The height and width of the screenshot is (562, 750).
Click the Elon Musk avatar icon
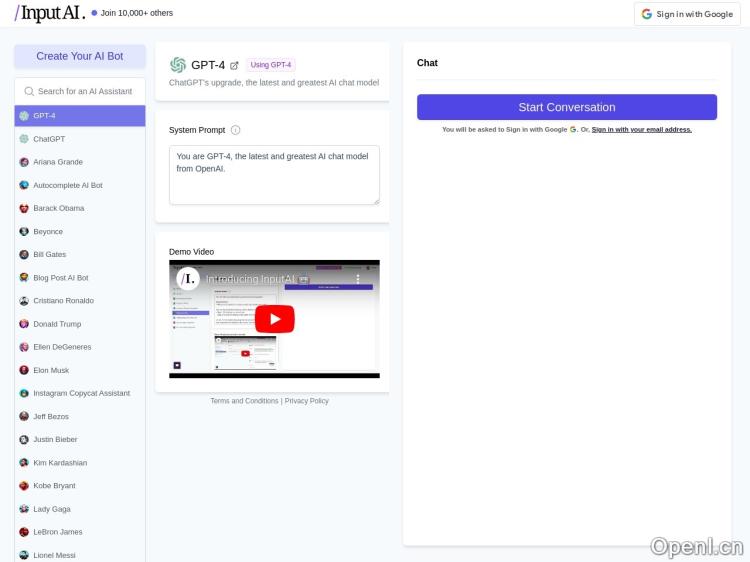[24, 370]
